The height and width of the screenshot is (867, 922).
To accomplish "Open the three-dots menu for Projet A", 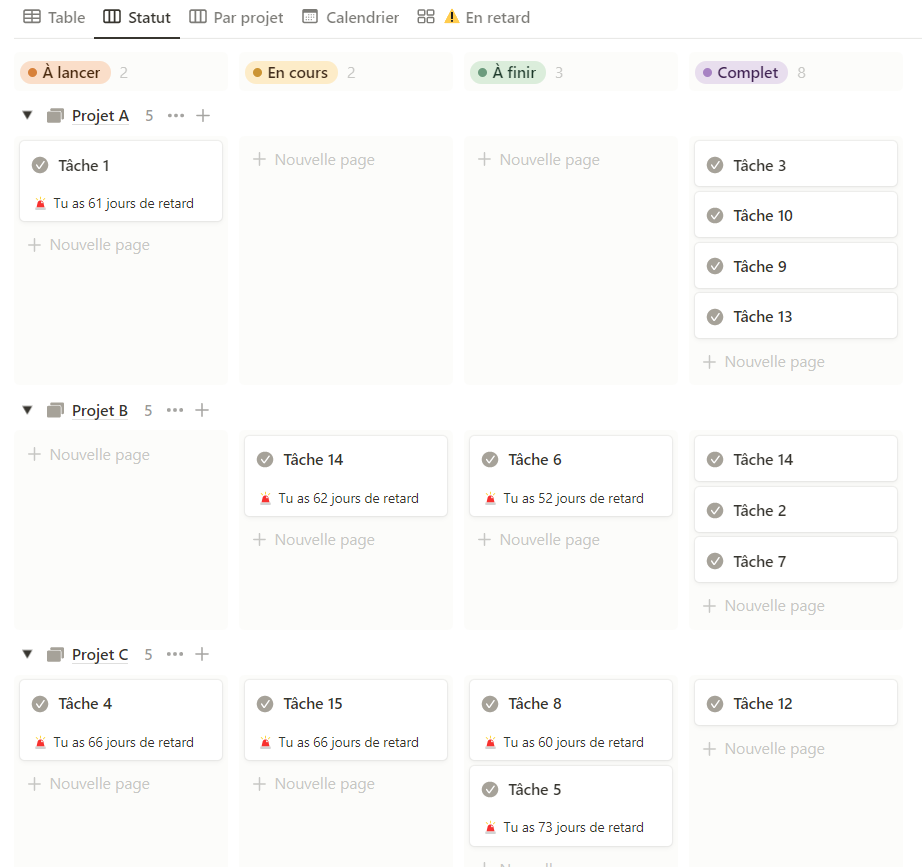I will (176, 116).
